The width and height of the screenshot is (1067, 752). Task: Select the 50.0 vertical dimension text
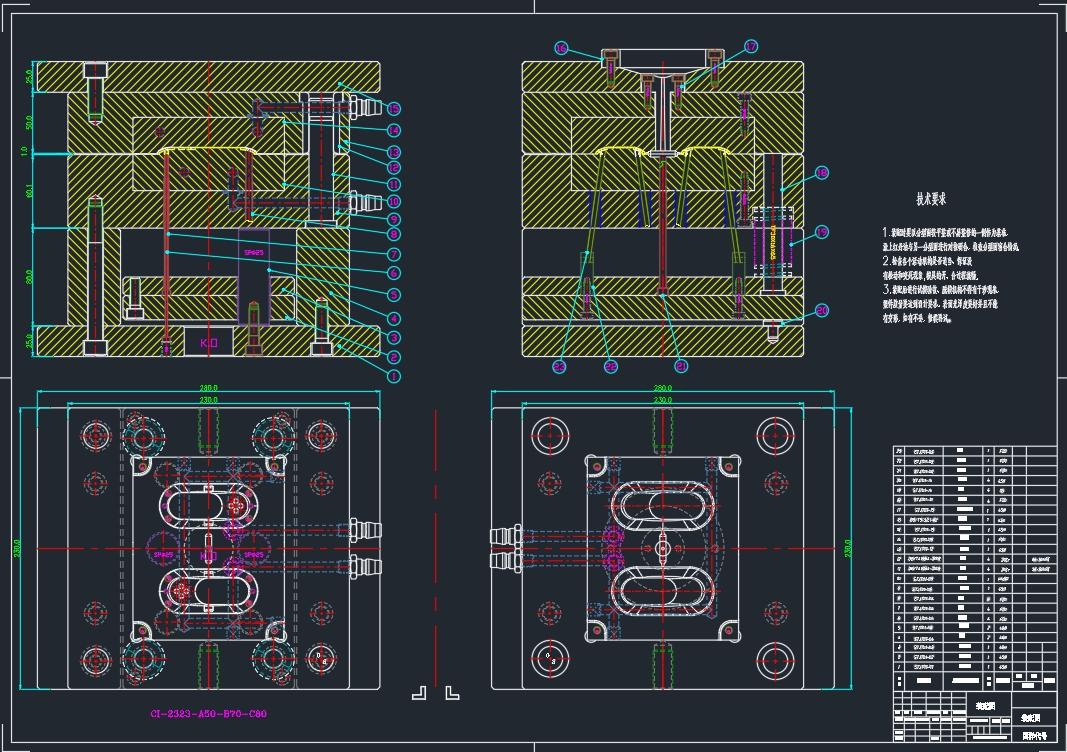29,122
